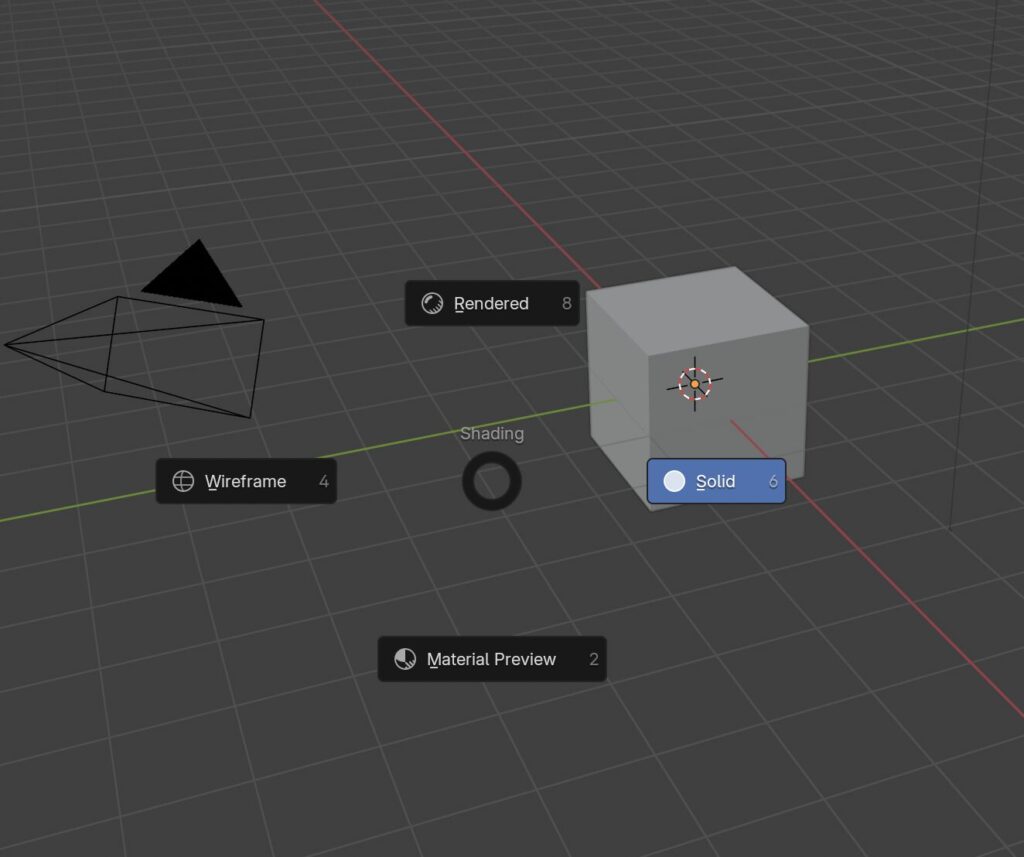Click the Material Preview sphere icon
Viewport: 1024px width, 857px height.
pyautogui.click(x=405, y=659)
